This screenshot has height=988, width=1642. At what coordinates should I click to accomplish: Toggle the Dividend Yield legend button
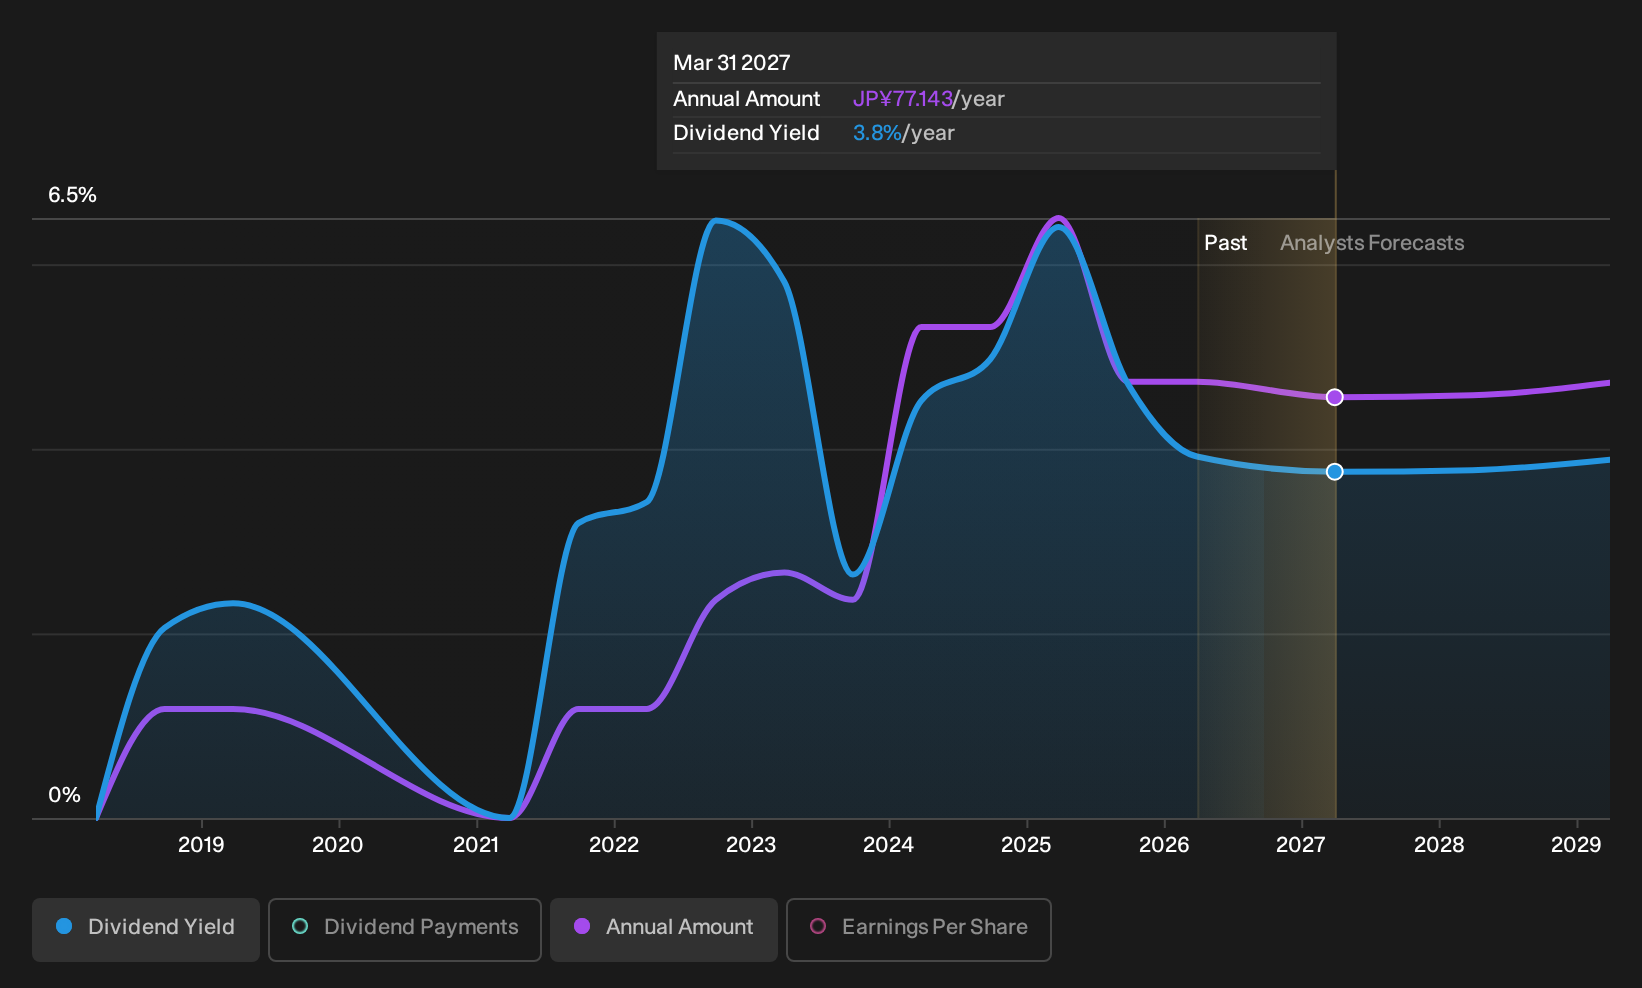coord(146,929)
